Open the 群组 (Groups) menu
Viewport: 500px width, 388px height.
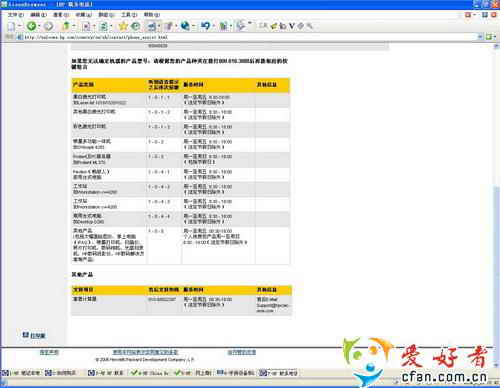point(106,15)
